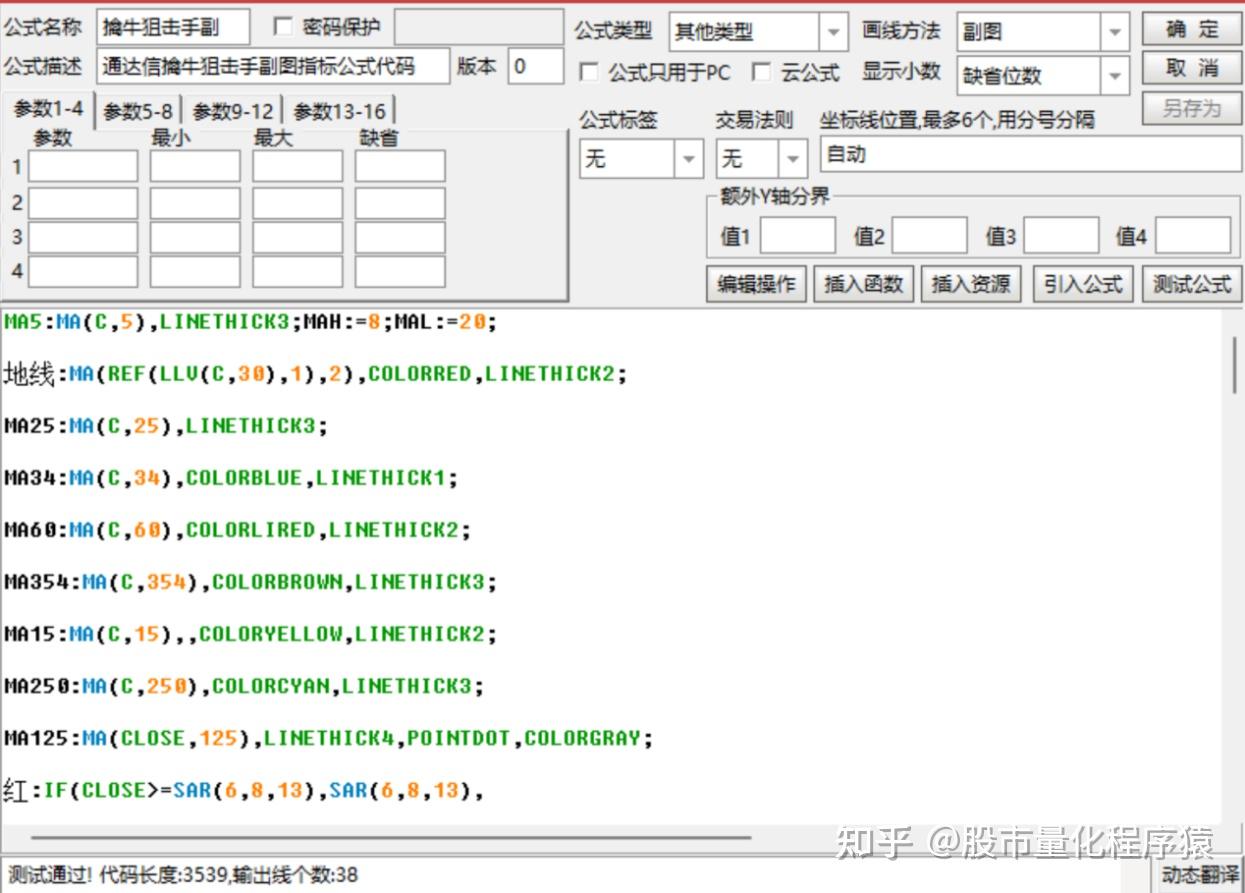This screenshot has height=893, width=1245.
Task: Click row 4 参数 name field
Action: (x=83, y=271)
